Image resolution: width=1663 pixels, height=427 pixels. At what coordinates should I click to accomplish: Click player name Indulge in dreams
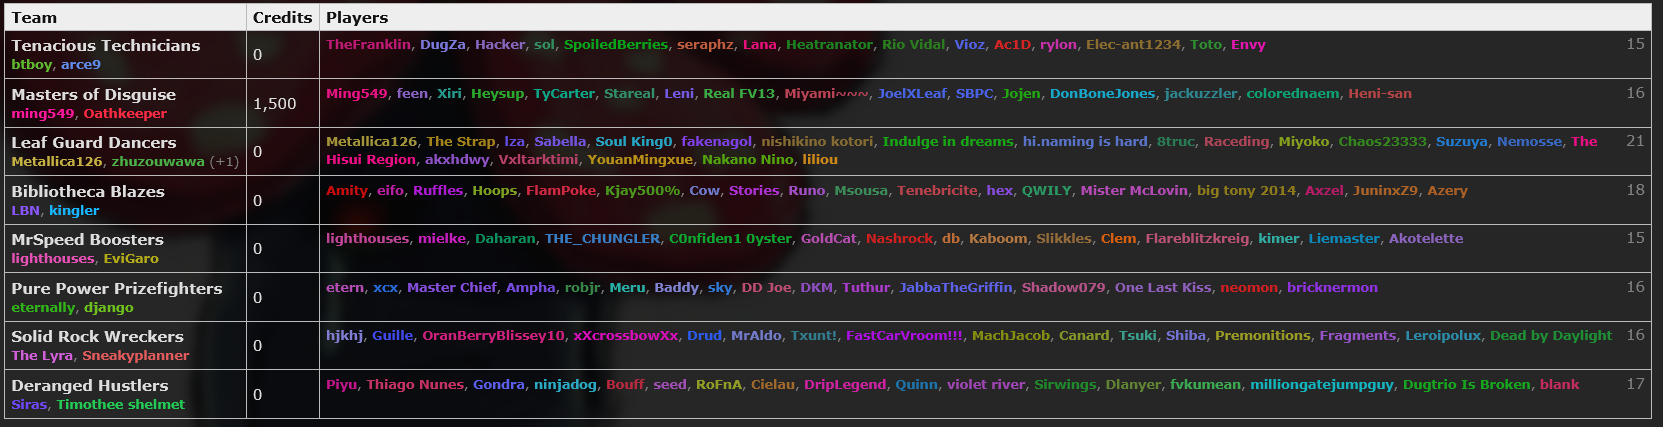coord(948,141)
